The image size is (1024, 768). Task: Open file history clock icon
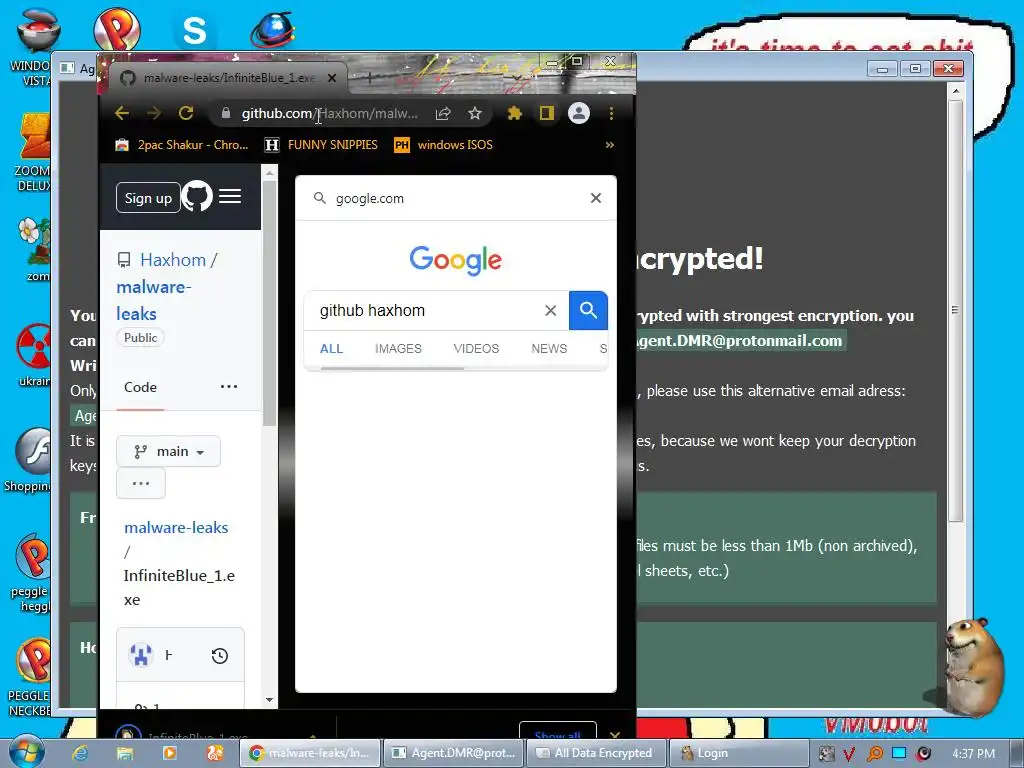point(220,656)
